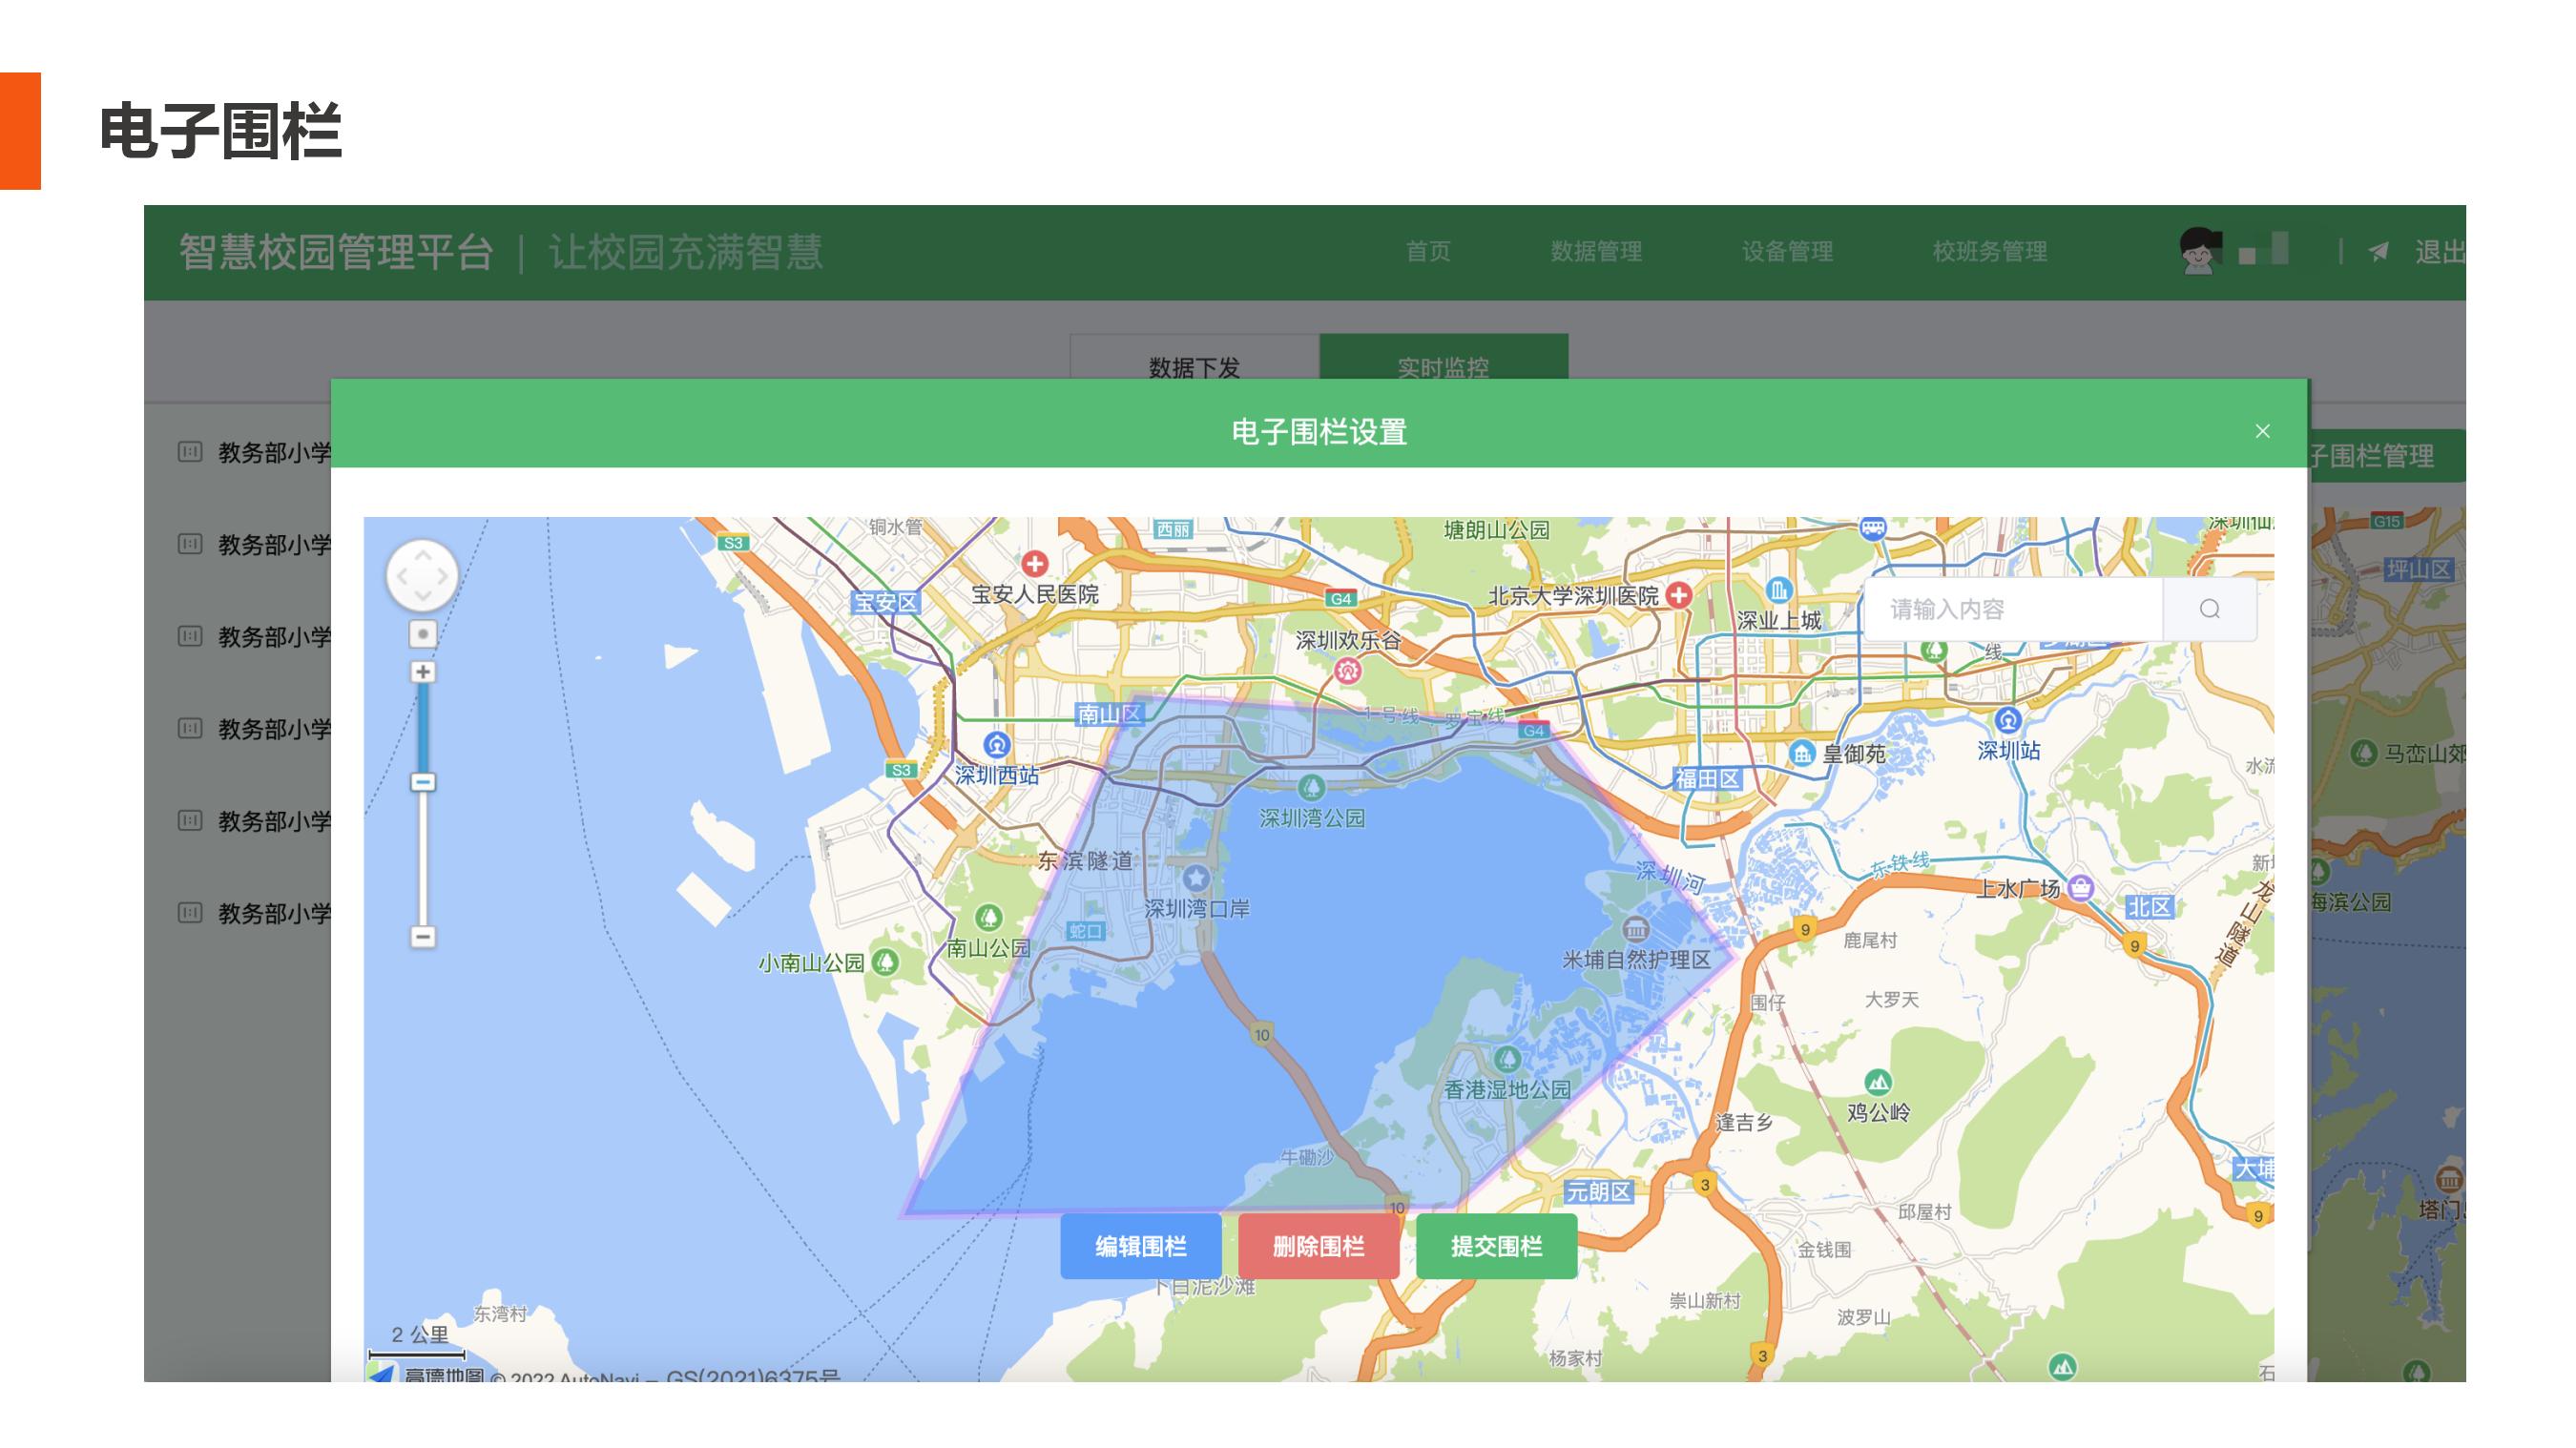Click the 西丽 label at map top
Viewport: 2576px width, 1448px height.
pyautogui.click(x=1173, y=529)
